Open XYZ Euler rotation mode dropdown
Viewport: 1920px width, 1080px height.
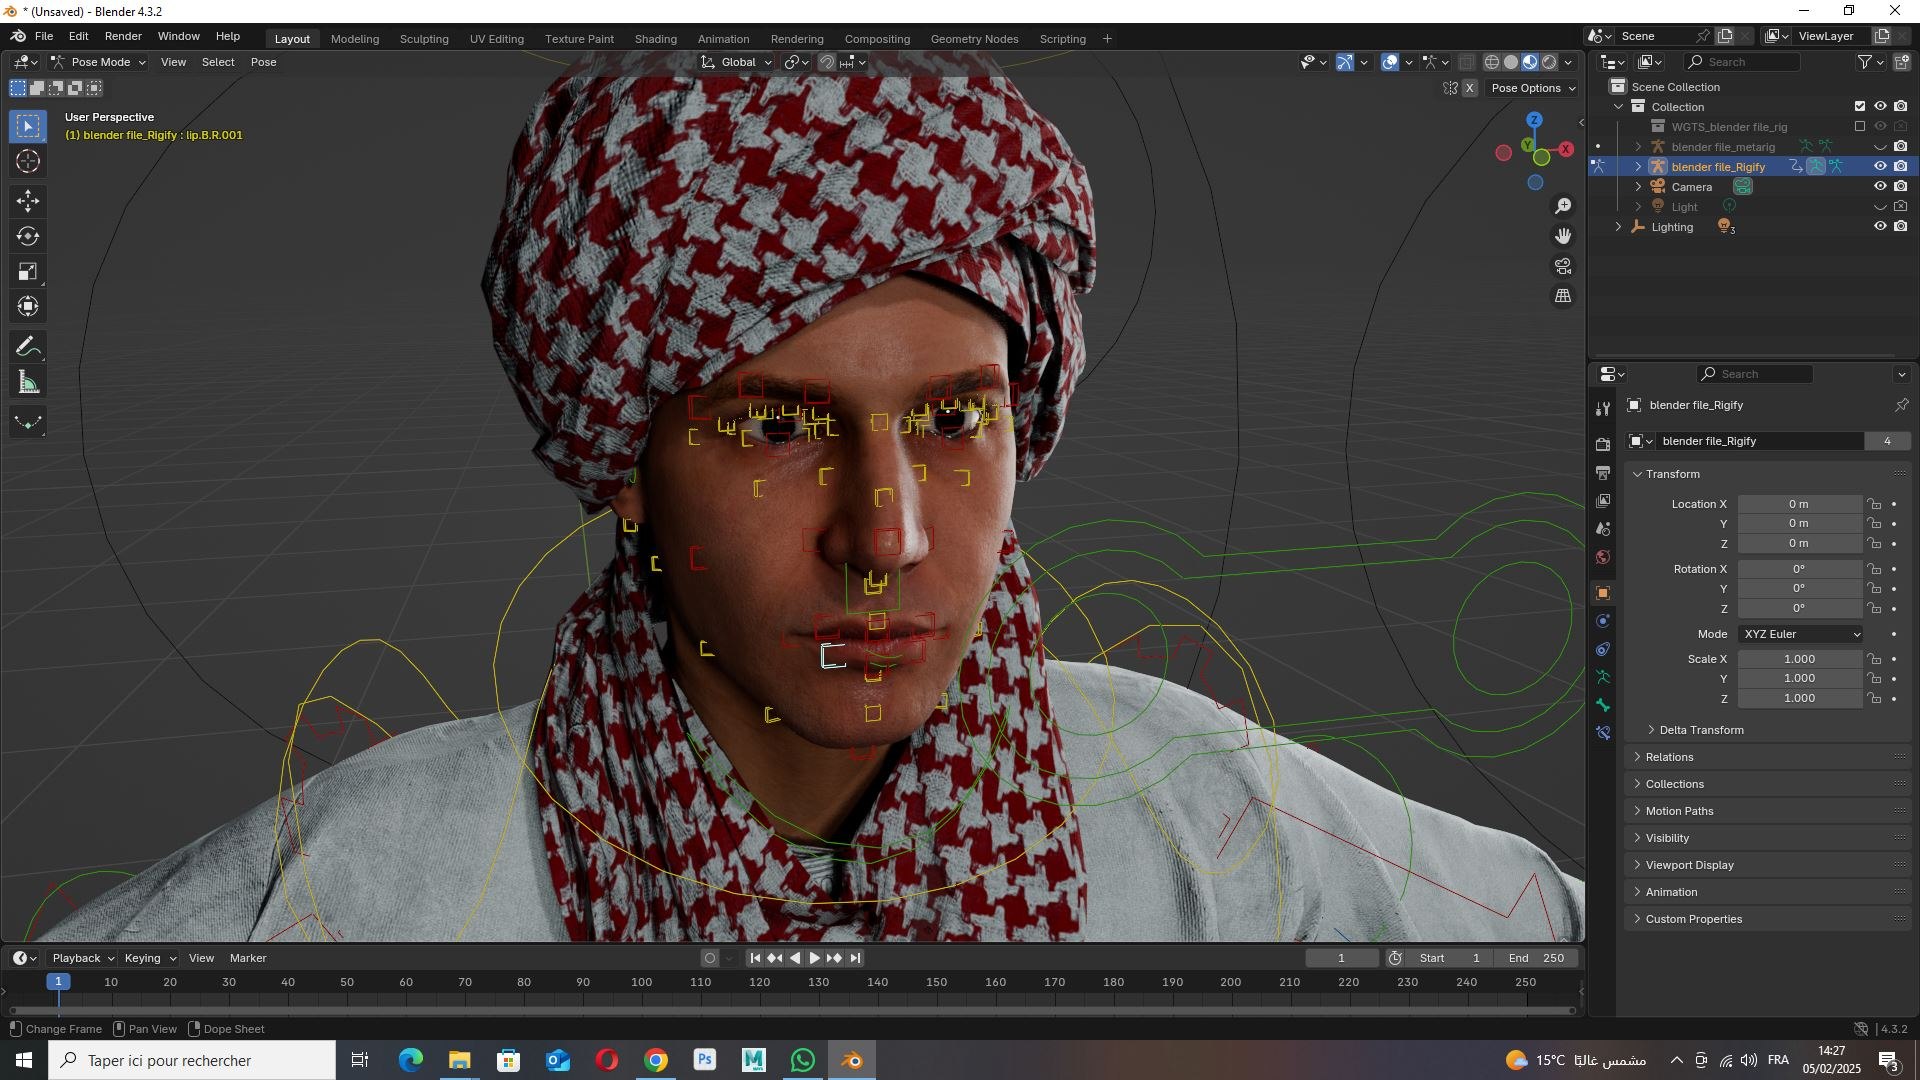[x=1800, y=634]
